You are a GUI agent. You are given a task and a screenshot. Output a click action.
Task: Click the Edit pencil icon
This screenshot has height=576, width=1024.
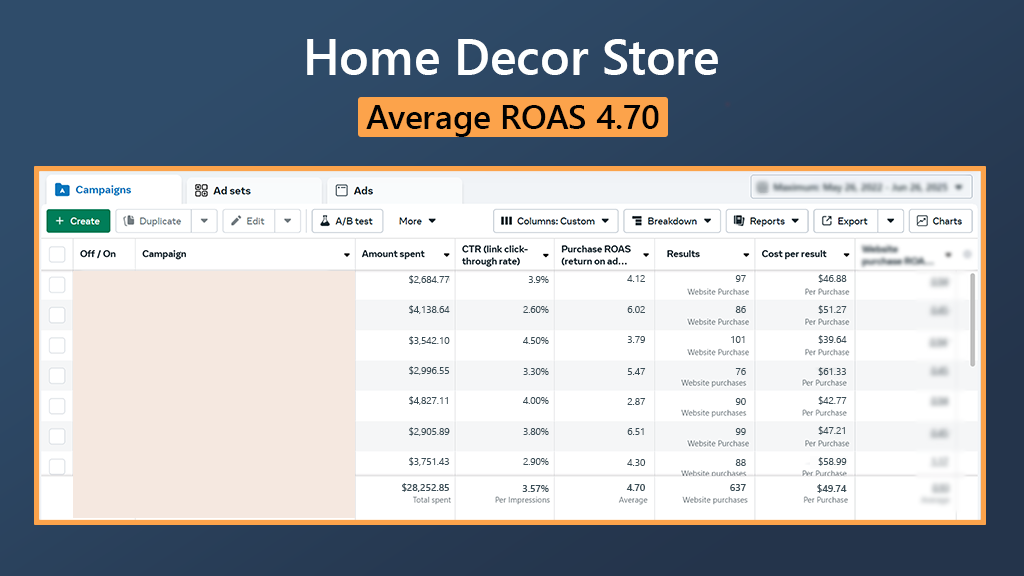pos(235,221)
